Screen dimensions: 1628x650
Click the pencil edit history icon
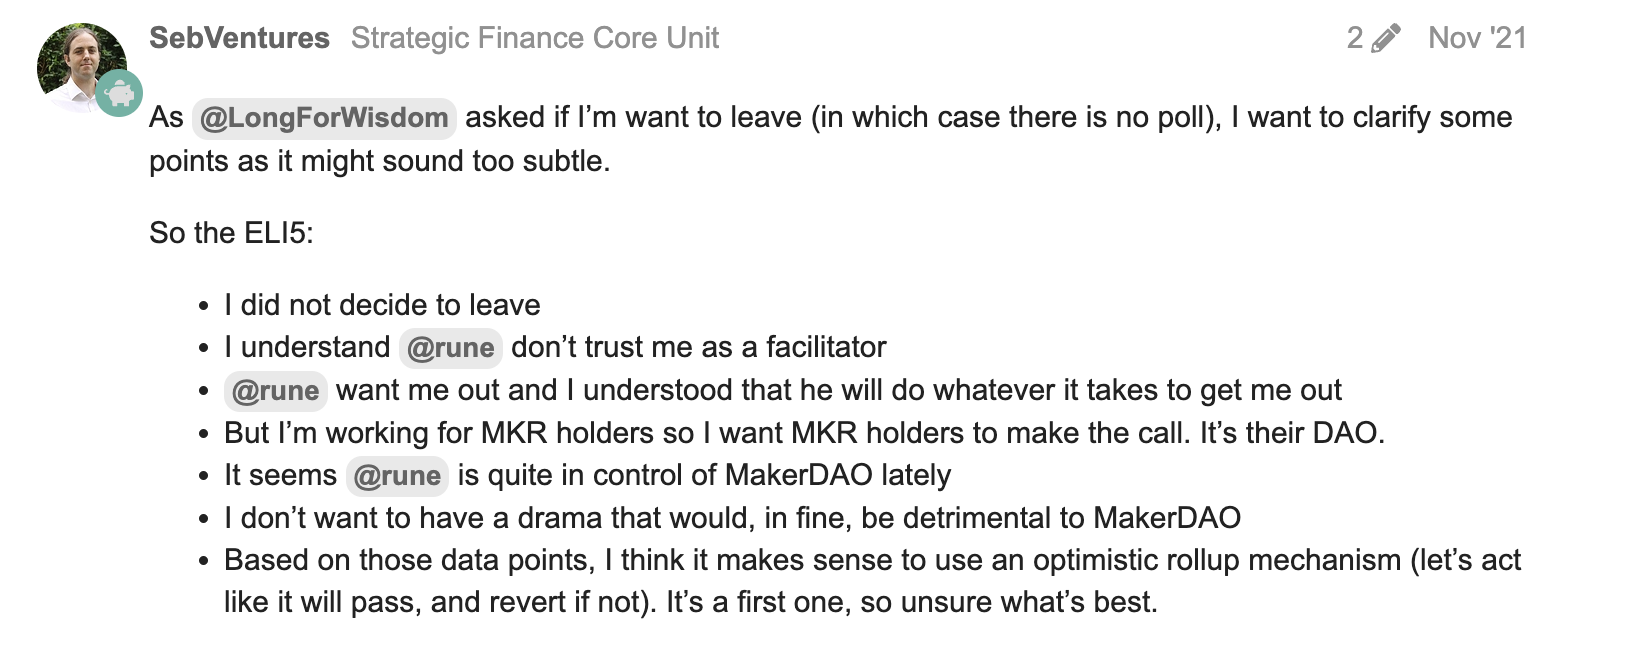click(x=1386, y=38)
